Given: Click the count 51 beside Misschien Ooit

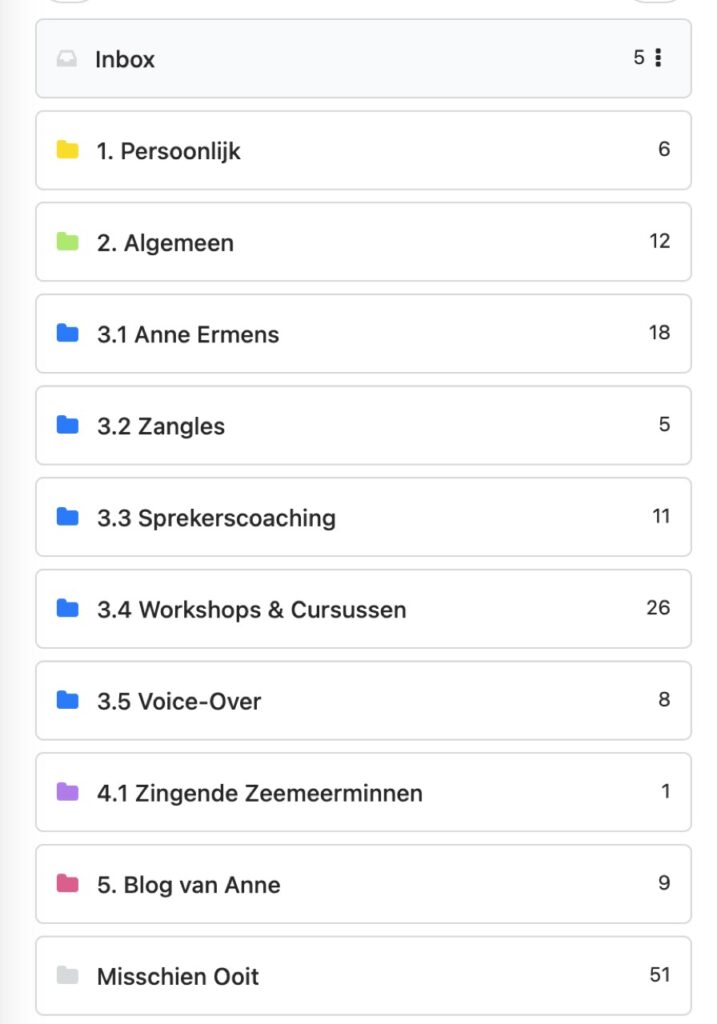Looking at the screenshot, I should (658, 975).
